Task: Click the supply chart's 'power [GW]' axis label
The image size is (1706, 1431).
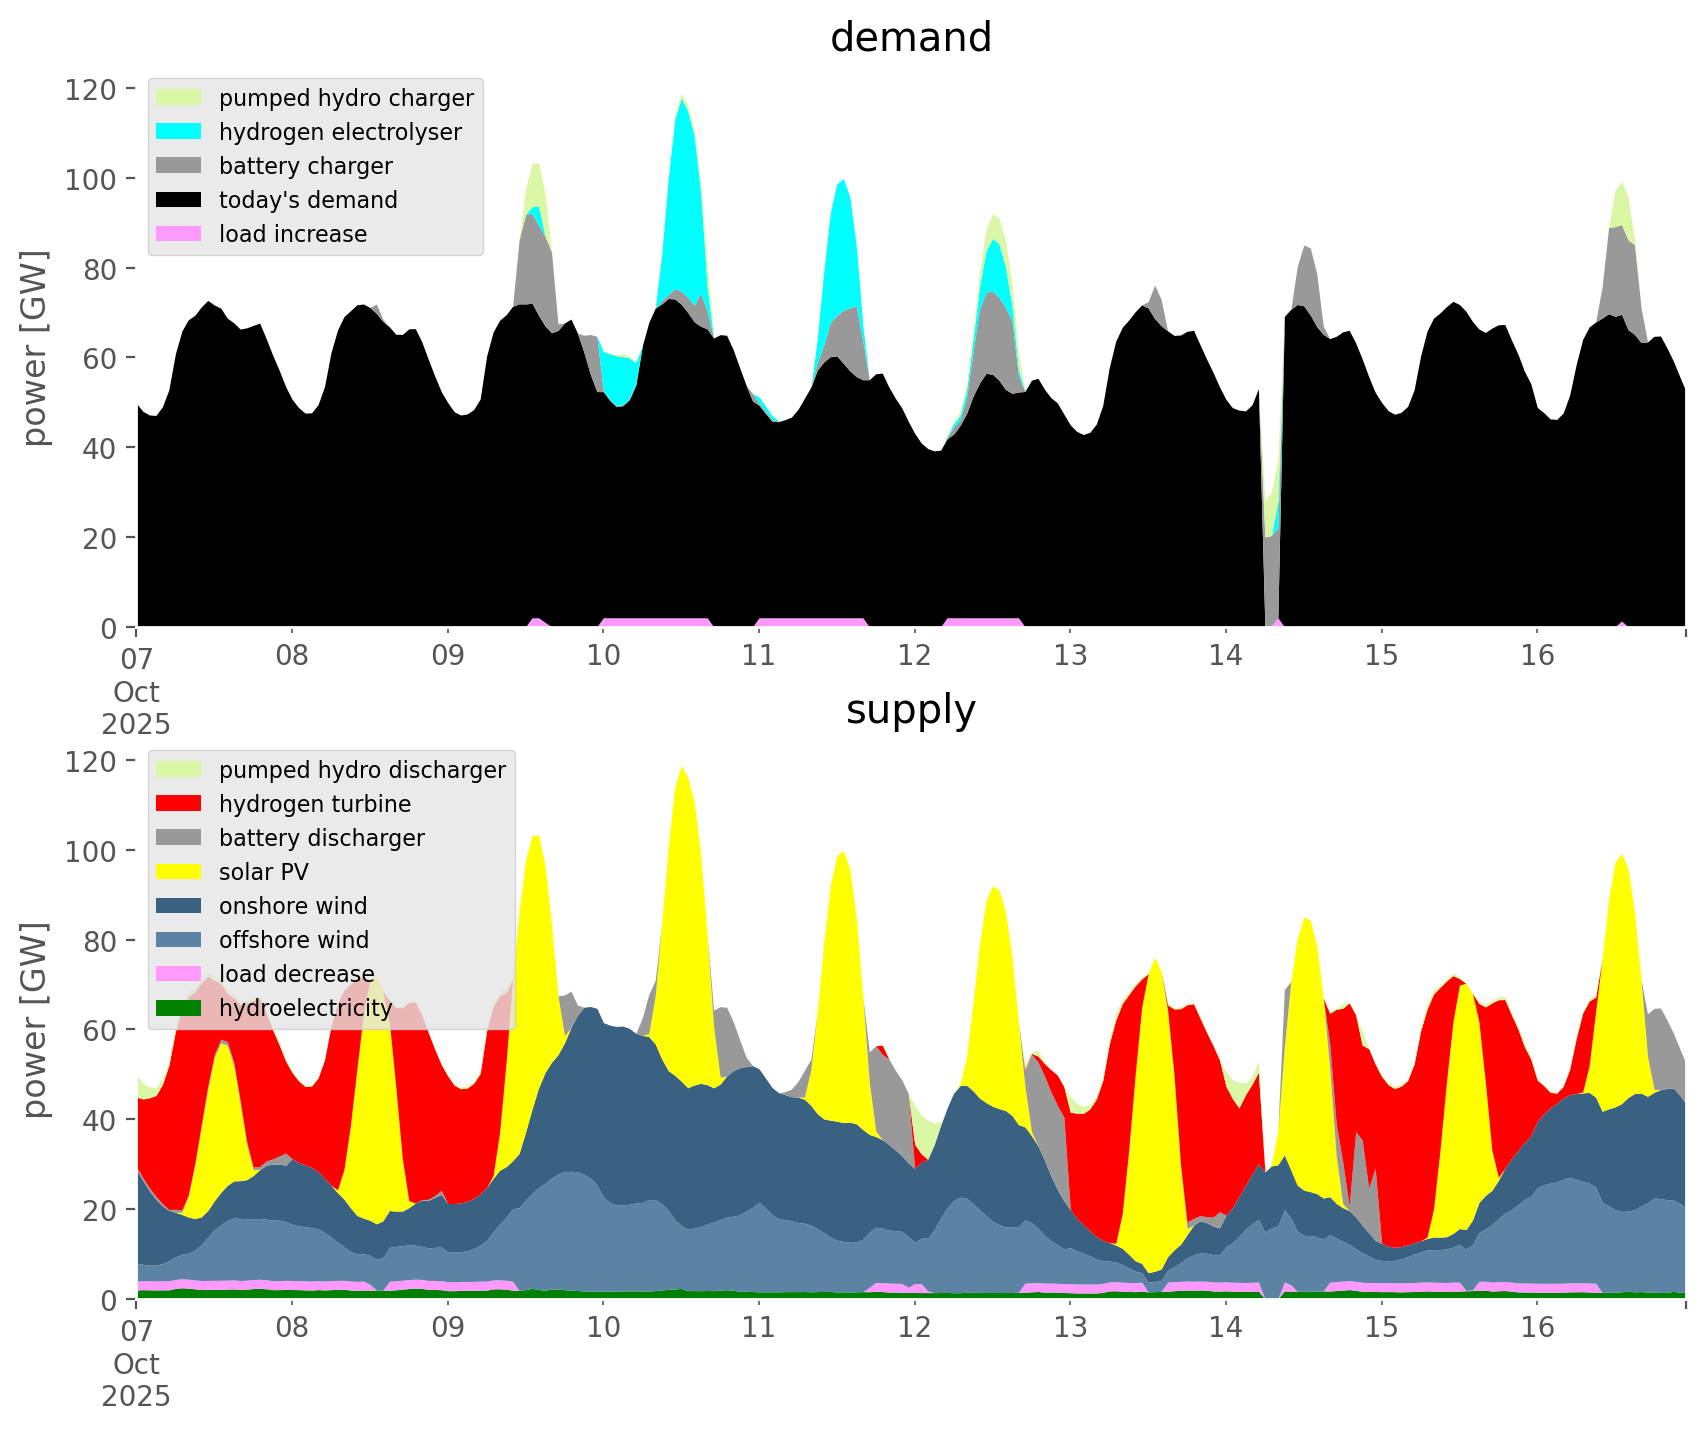Action: click(35, 1020)
